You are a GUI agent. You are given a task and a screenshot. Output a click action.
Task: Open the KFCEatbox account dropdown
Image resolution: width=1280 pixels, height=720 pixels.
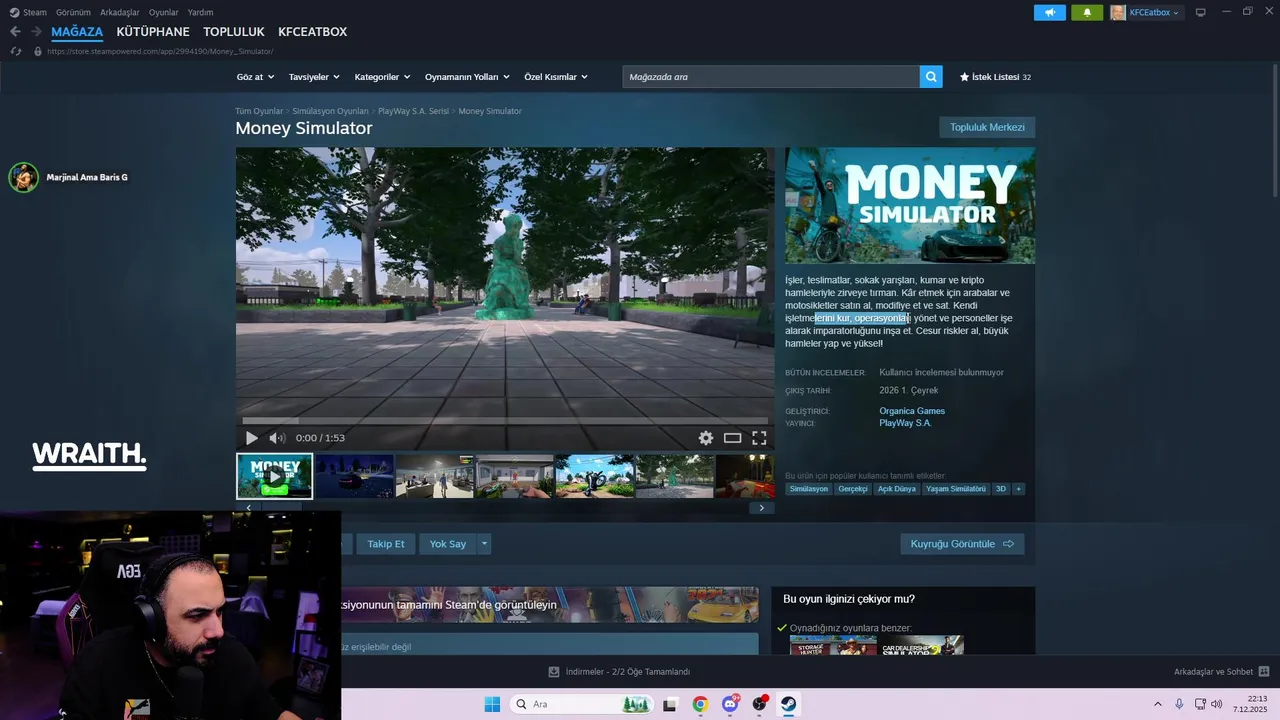click(x=1146, y=12)
